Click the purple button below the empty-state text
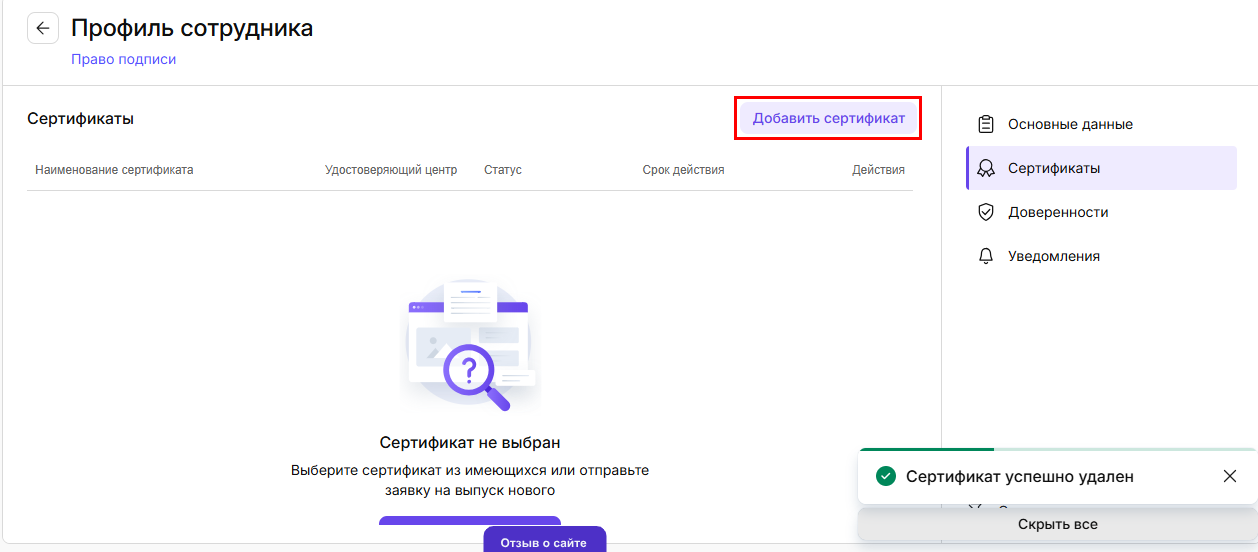Image resolution: width=1258 pixels, height=552 pixels. 469,521
